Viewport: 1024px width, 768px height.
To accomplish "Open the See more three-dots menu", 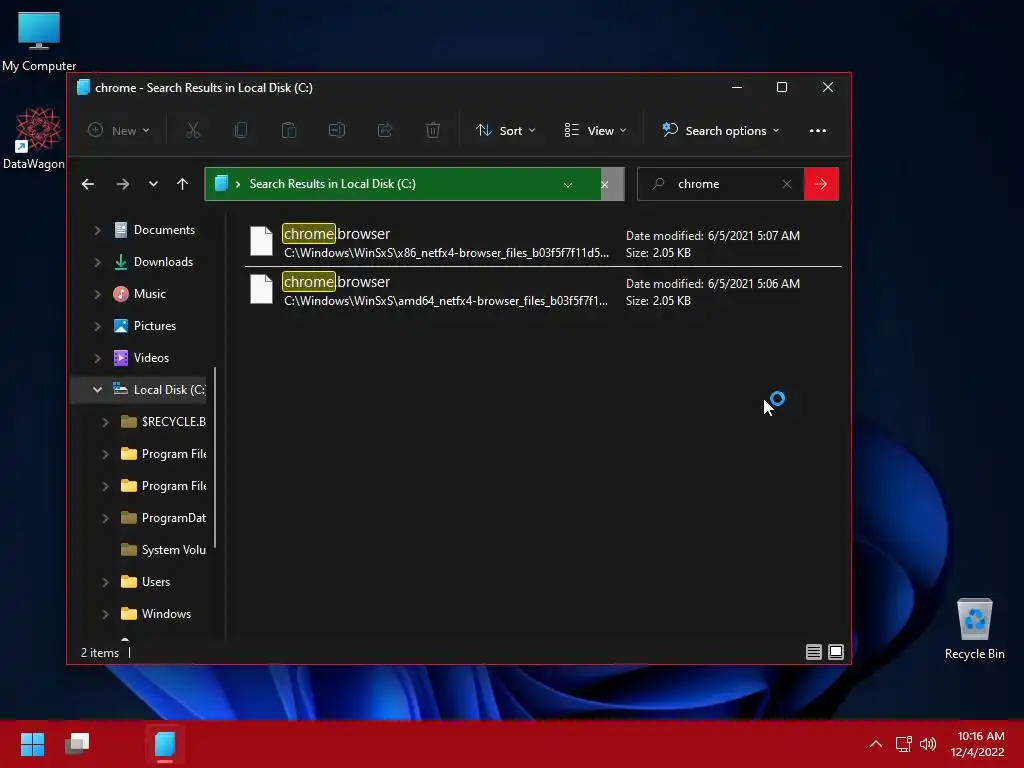I will (x=818, y=131).
